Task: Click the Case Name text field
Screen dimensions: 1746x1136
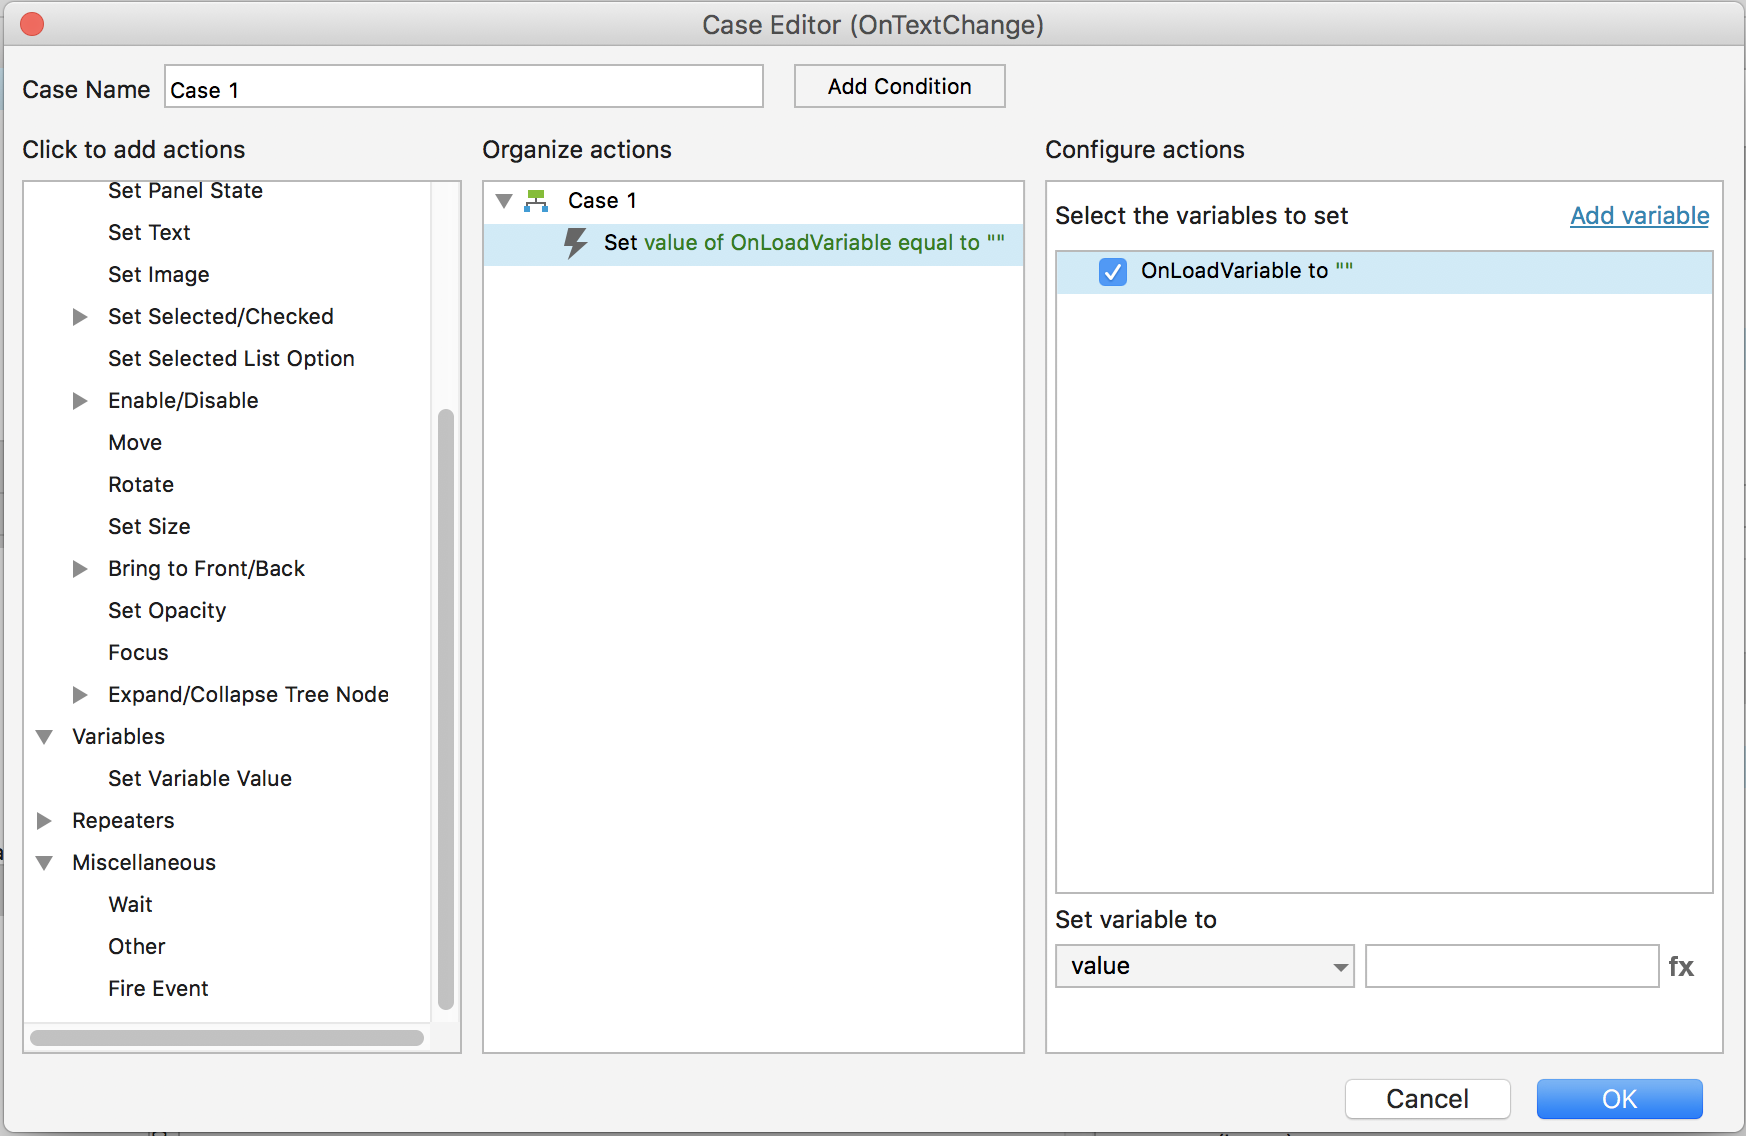Action: [463, 88]
